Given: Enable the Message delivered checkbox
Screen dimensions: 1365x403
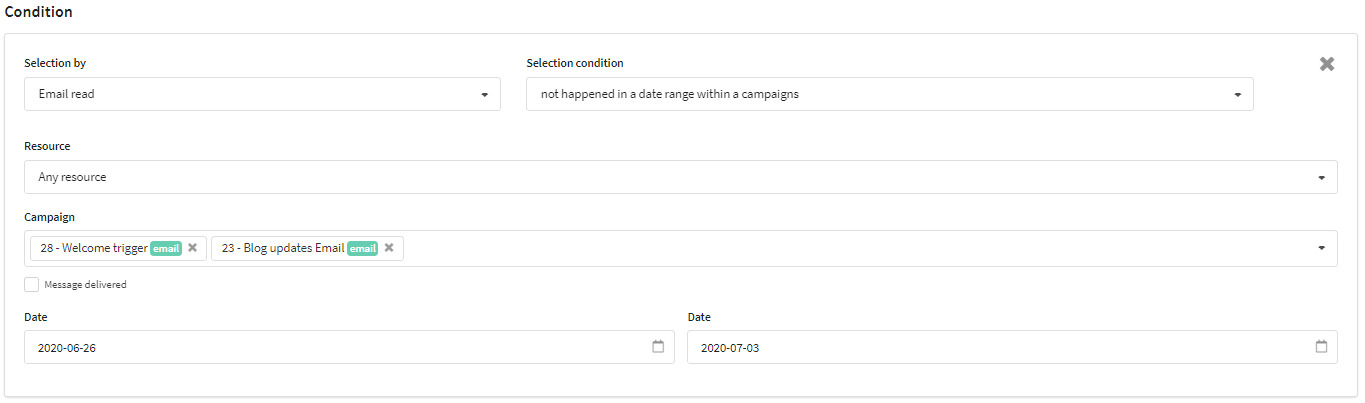Looking at the screenshot, I should coord(32,284).
